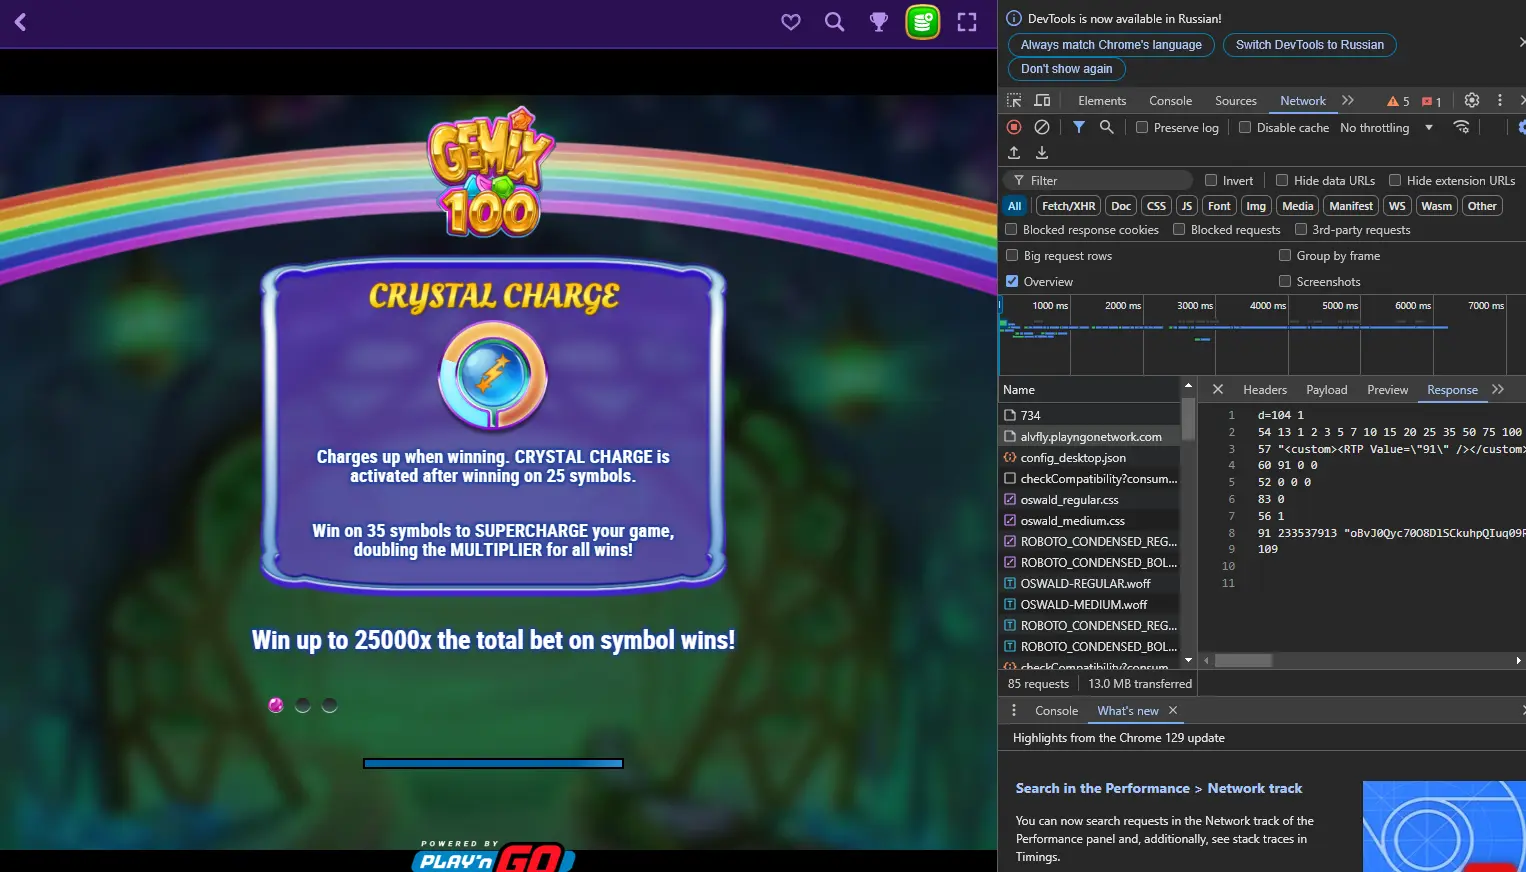Image resolution: width=1526 pixels, height=872 pixels.
Task: Close the What's new drawer tab
Action: [x=1173, y=710]
